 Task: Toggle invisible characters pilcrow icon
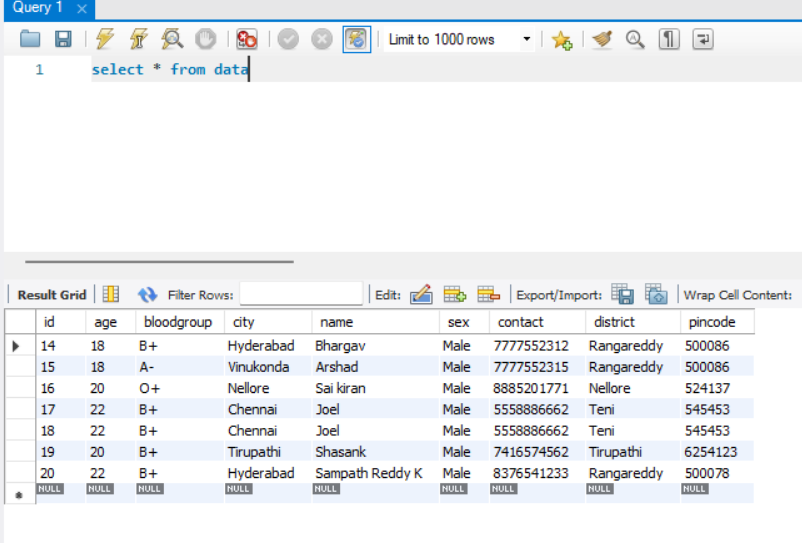tap(669, 39)
